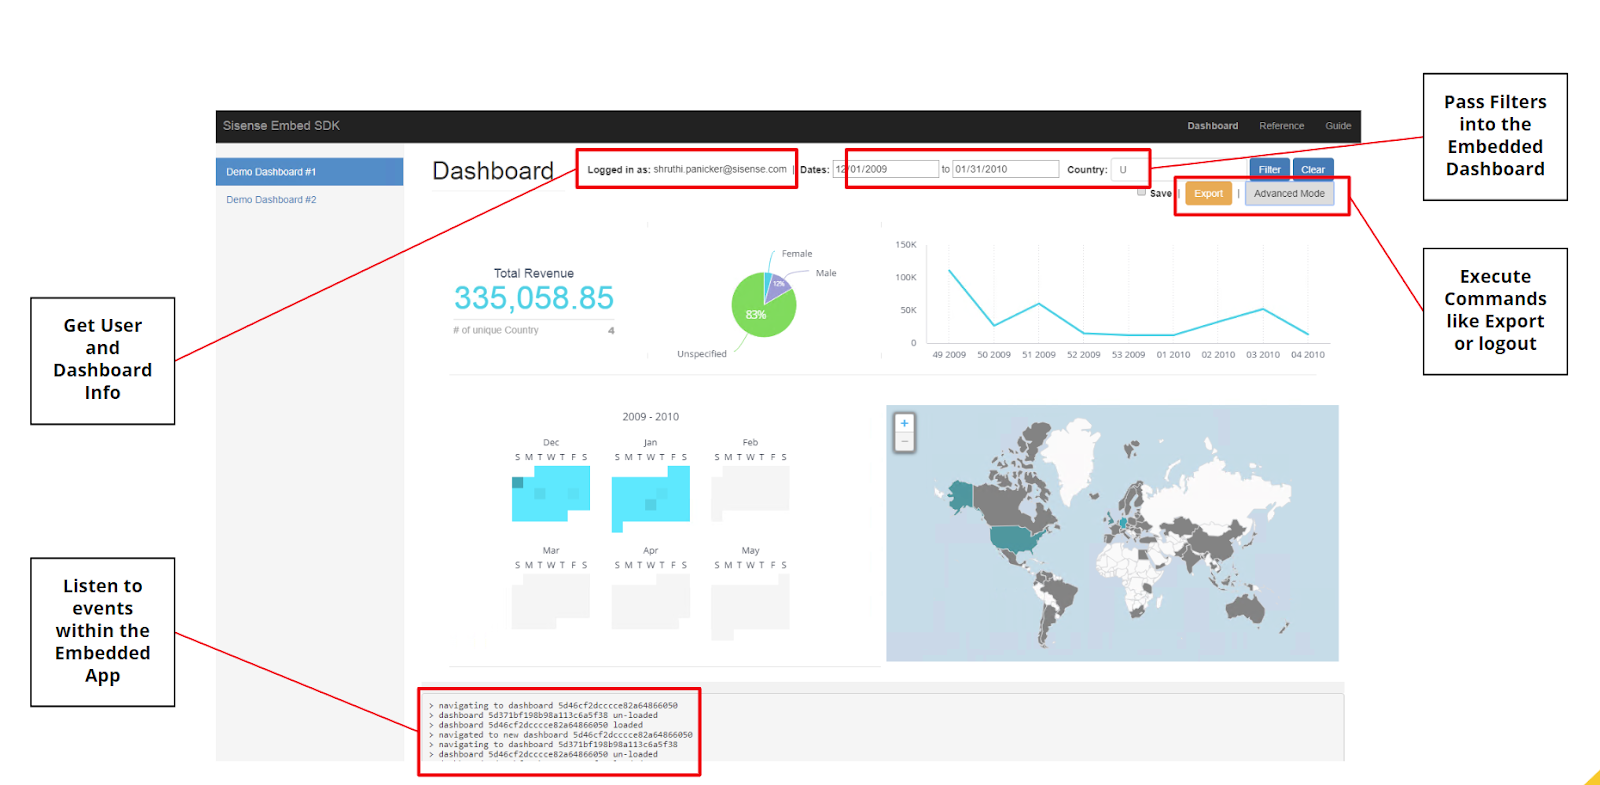Screen dimensions: 1600x785
Task: Open the Guide page in navbar
Action: pos(1338,126)
